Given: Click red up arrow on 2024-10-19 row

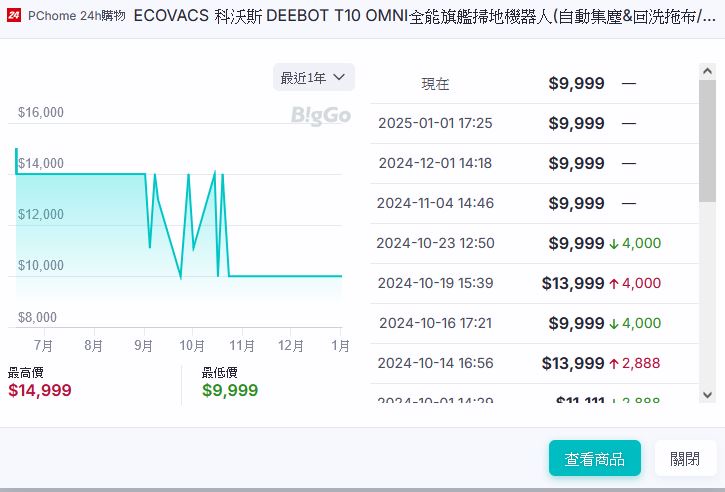Looking at the screenshot, I should coord(615,283).
